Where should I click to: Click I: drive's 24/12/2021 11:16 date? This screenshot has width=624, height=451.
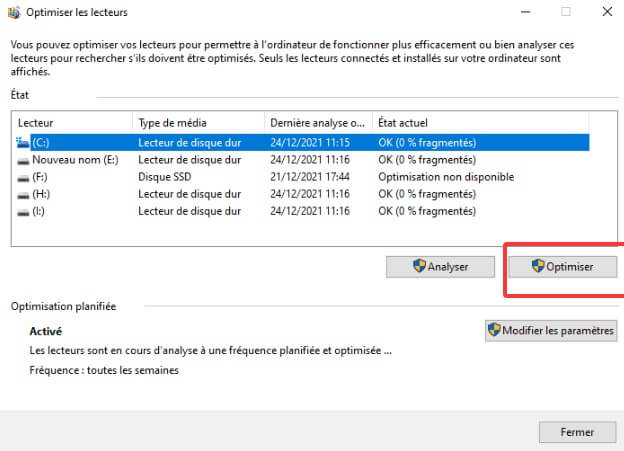click(x=310, y=211)
